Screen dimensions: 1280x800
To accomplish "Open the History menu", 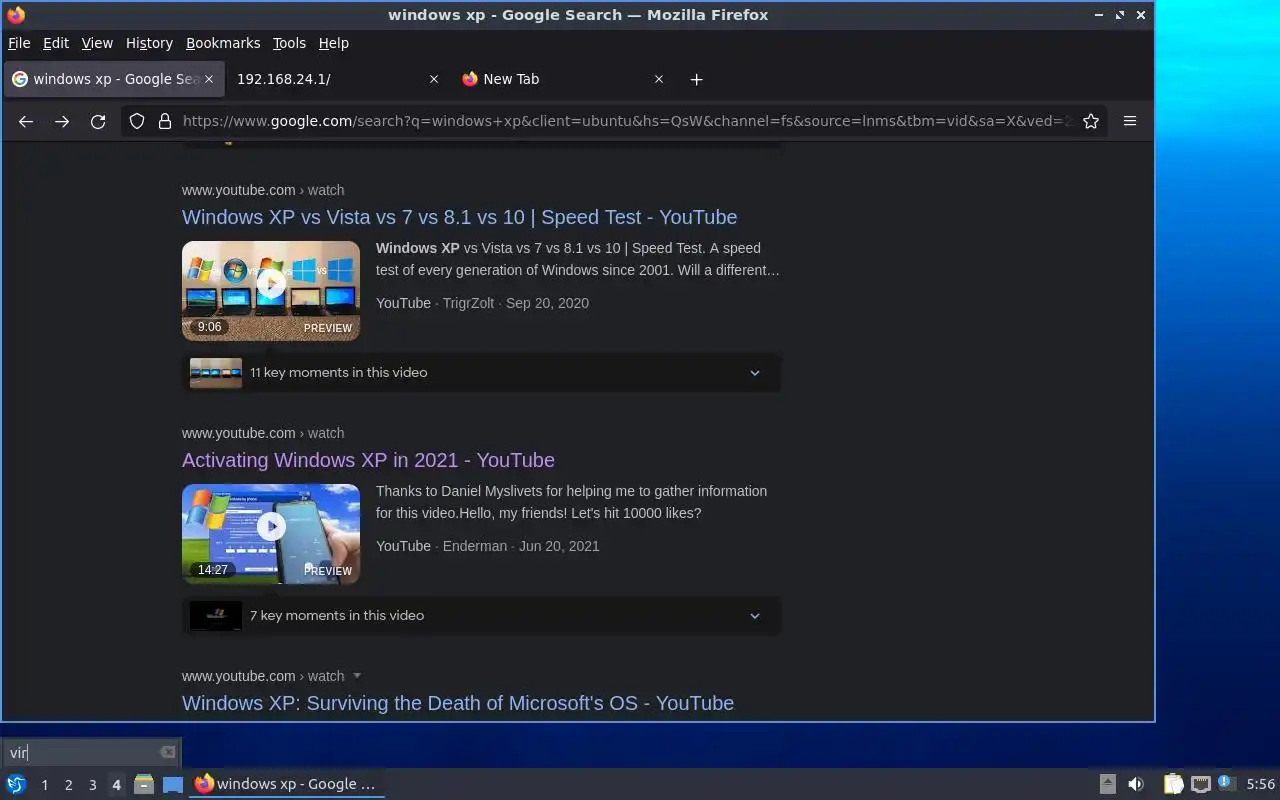I will click(149, 43).
